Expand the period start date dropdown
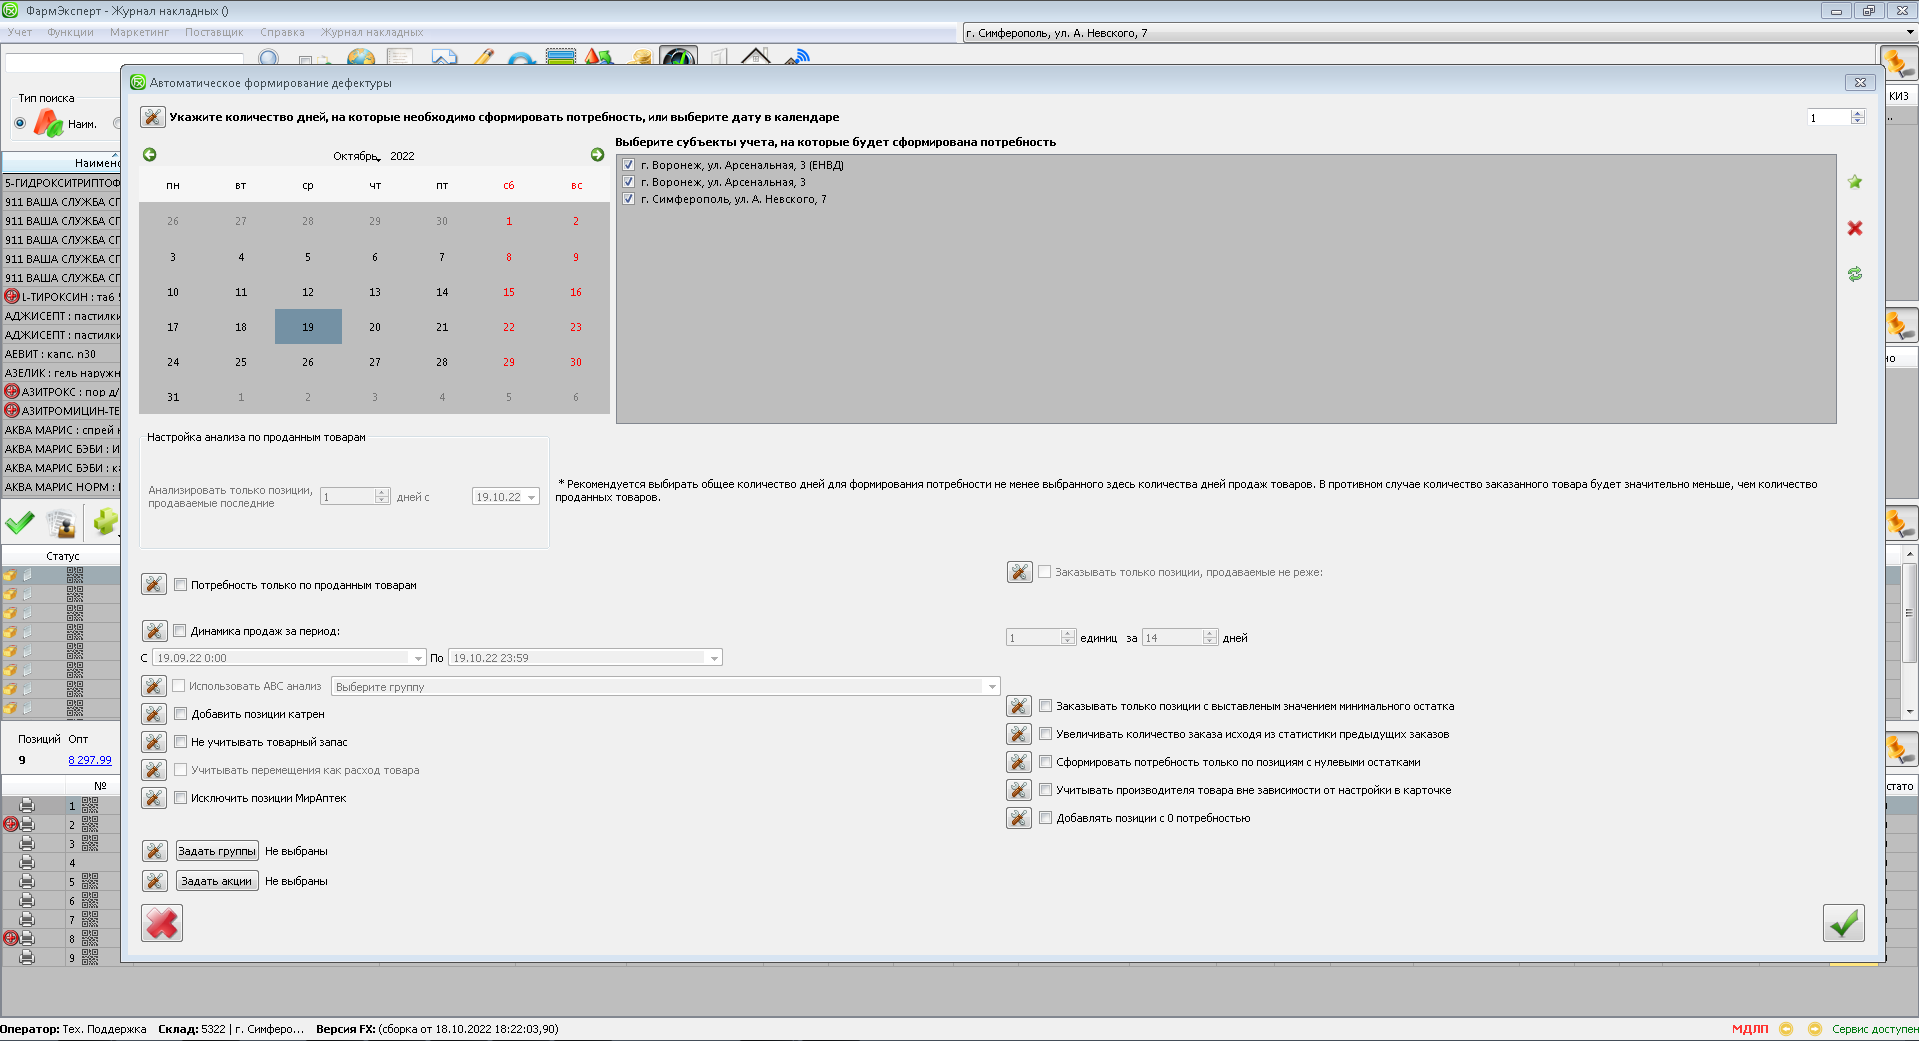1919x1041 pixels. tap(418, 658)
